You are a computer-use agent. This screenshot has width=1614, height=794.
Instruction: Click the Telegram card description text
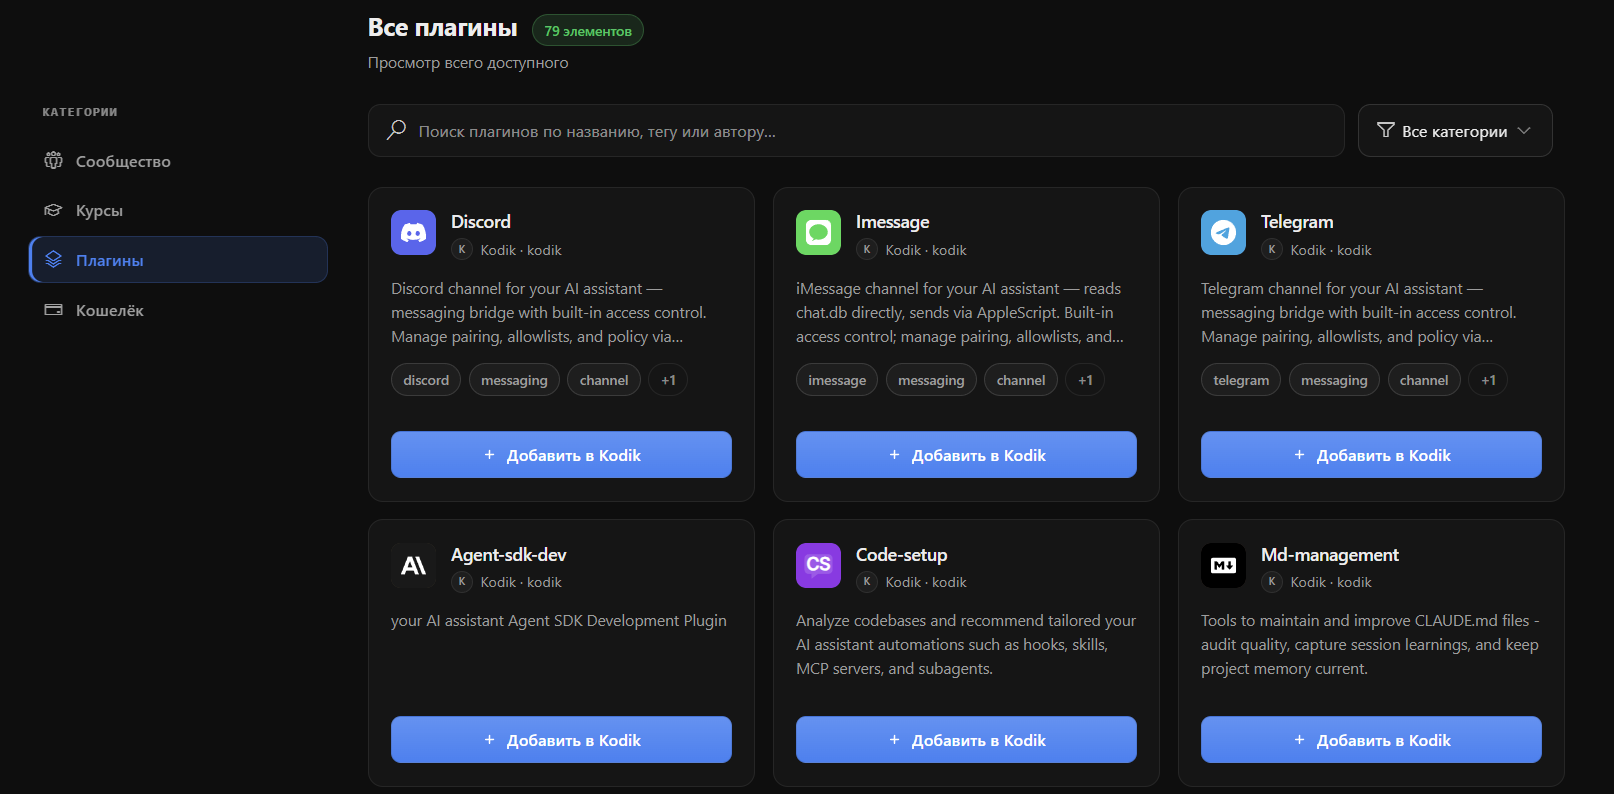(x=1359, y=313)
